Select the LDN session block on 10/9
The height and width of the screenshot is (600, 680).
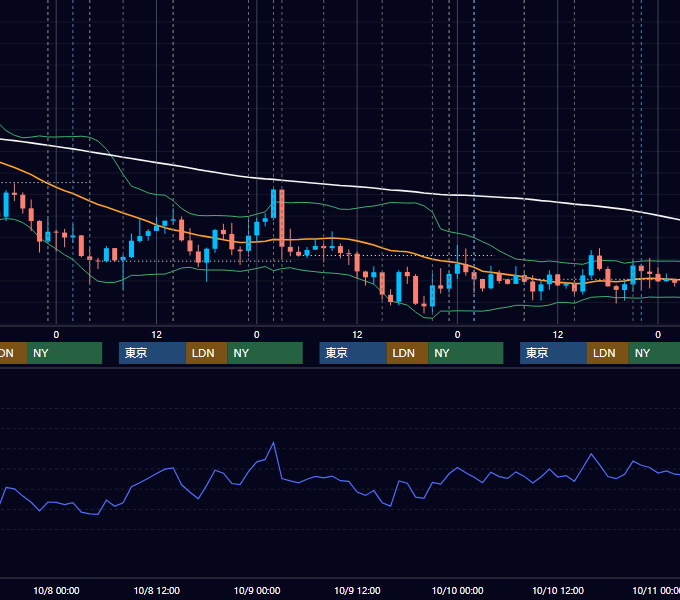(407, 353)
